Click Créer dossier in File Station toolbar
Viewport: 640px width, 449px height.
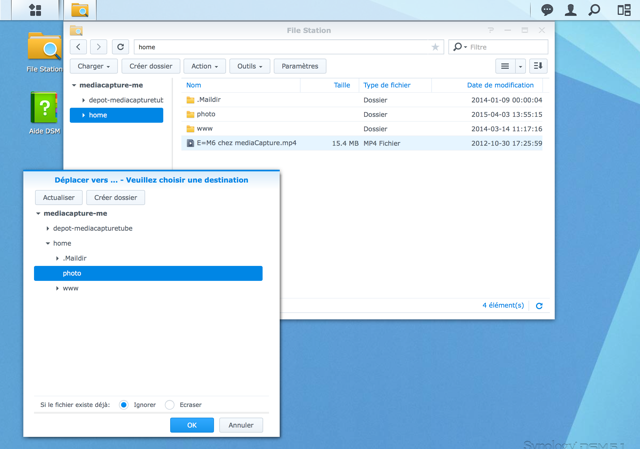[x=151, y=66]
